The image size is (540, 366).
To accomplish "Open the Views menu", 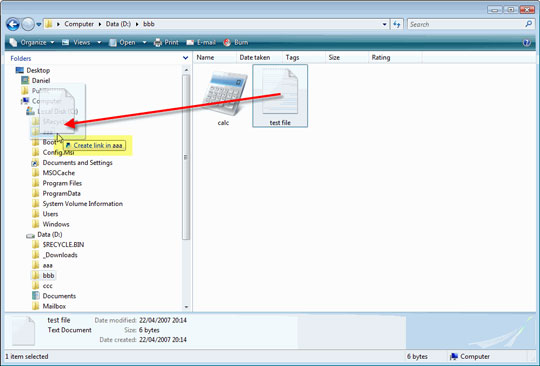I will point(76,42).
